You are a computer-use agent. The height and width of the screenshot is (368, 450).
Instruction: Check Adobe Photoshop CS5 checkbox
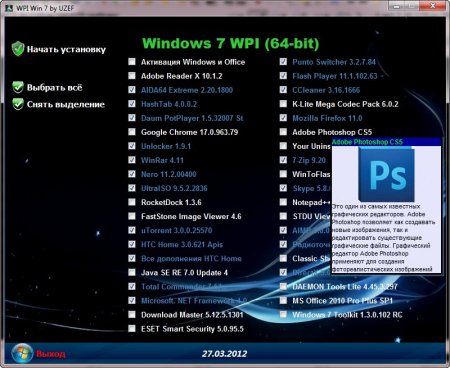click(283, 132)
